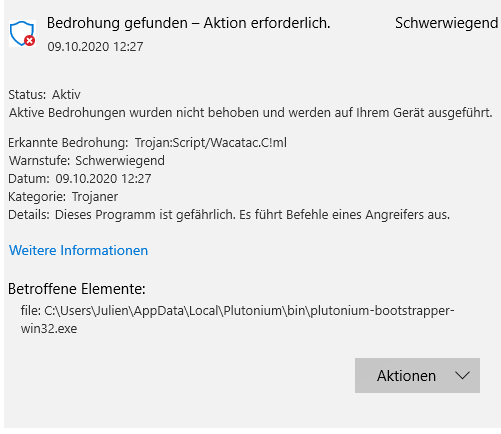Click the 'Datum: 09.10.2020 12:27' line
Screen dimensions: 501x434
pos(80,179)
